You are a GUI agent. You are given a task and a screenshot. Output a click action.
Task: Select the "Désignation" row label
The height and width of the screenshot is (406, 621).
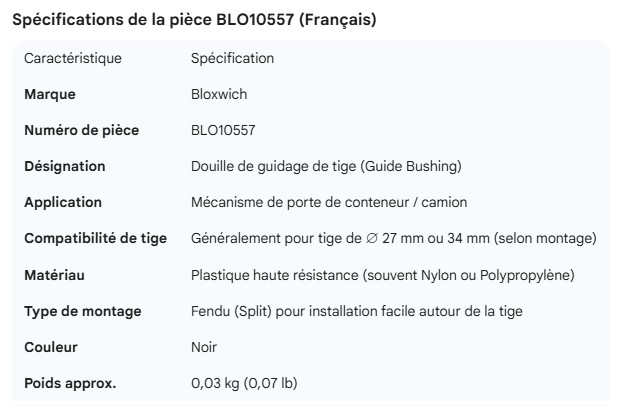(x=65, y=166)
